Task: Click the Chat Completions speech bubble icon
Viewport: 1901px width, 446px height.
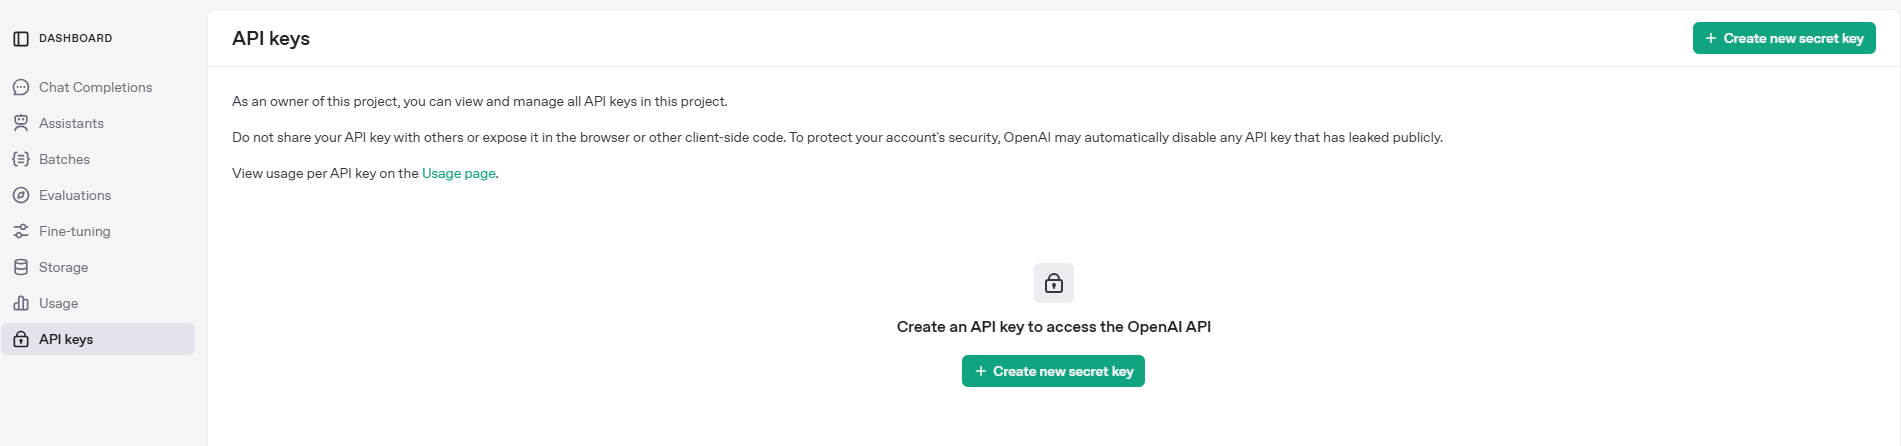Action: (21, 88)
